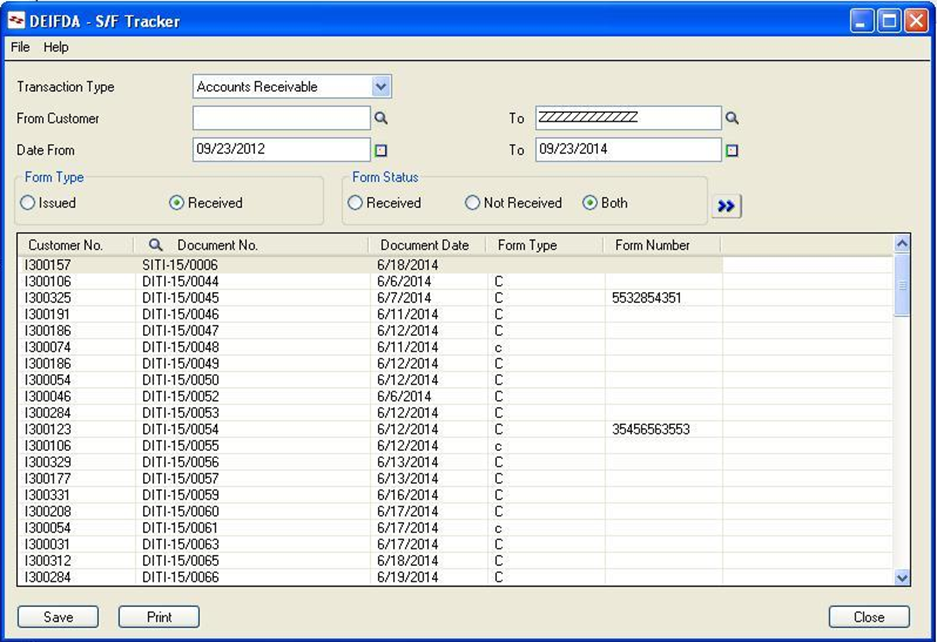Screen dimensions: 937x642
Task: Click the From Customer lookup magnifier icon
Action: pyautogui.click(x=381, y=118)
